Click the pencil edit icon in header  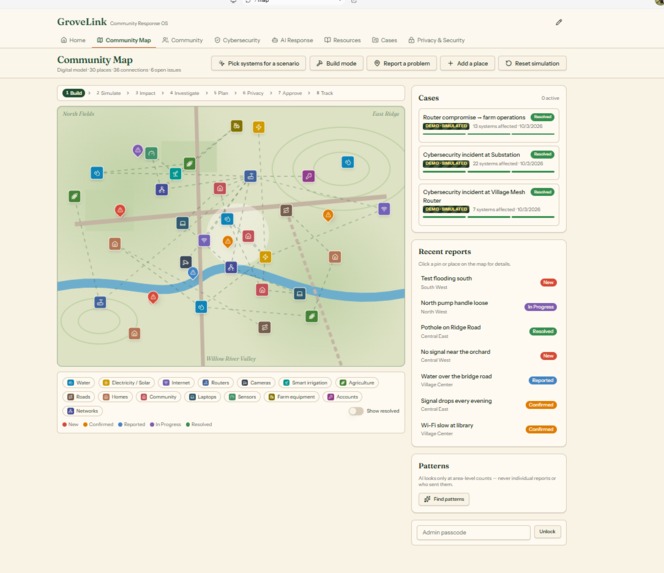point(559,22)
